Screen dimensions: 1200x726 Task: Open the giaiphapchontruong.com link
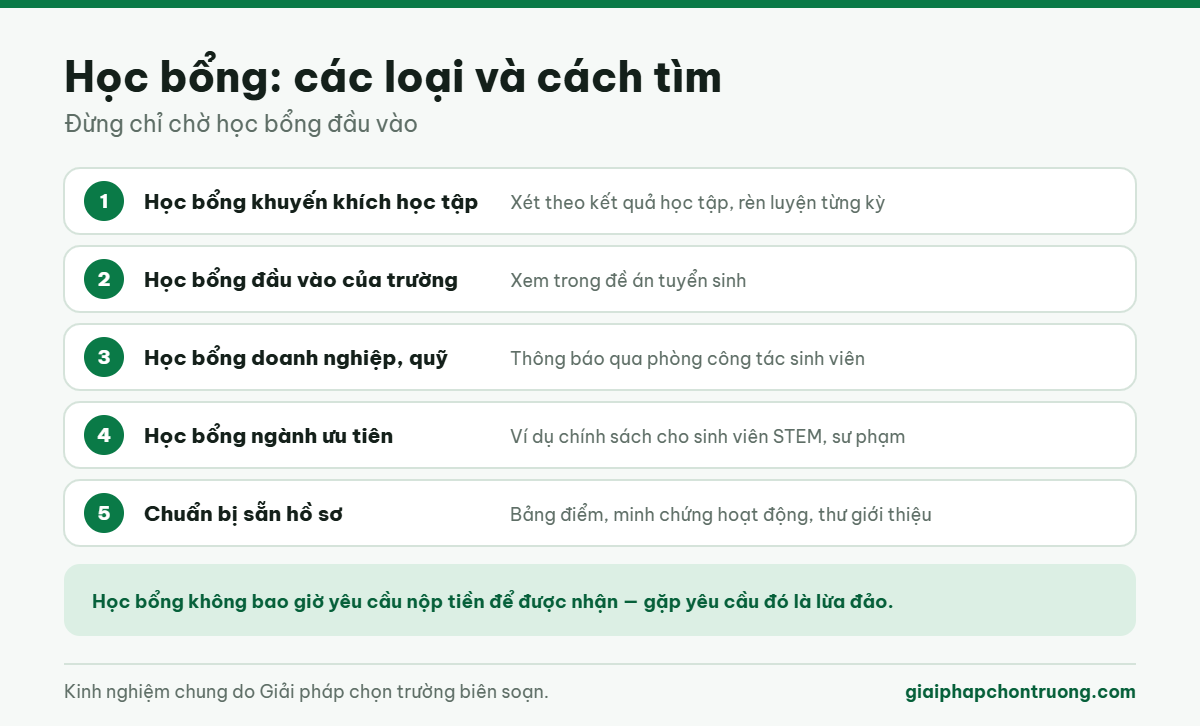(x=1020, y=692)
